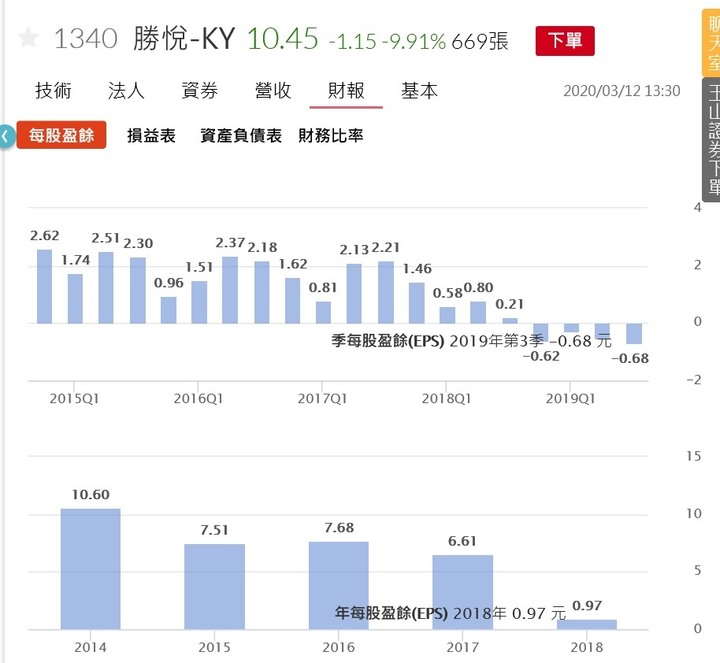Click the percent change -9.91%

414,41
